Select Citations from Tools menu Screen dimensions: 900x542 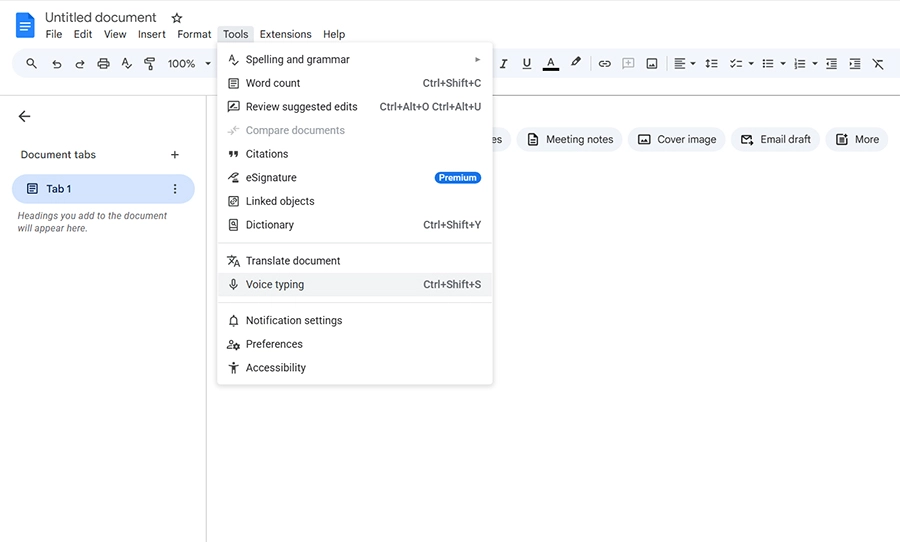click(355, 154)
